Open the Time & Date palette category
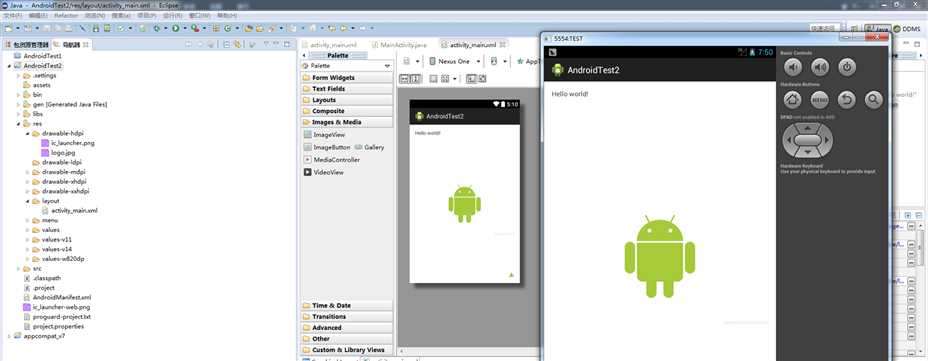This screenshot has height=361, width=928. tap(346, 305)
